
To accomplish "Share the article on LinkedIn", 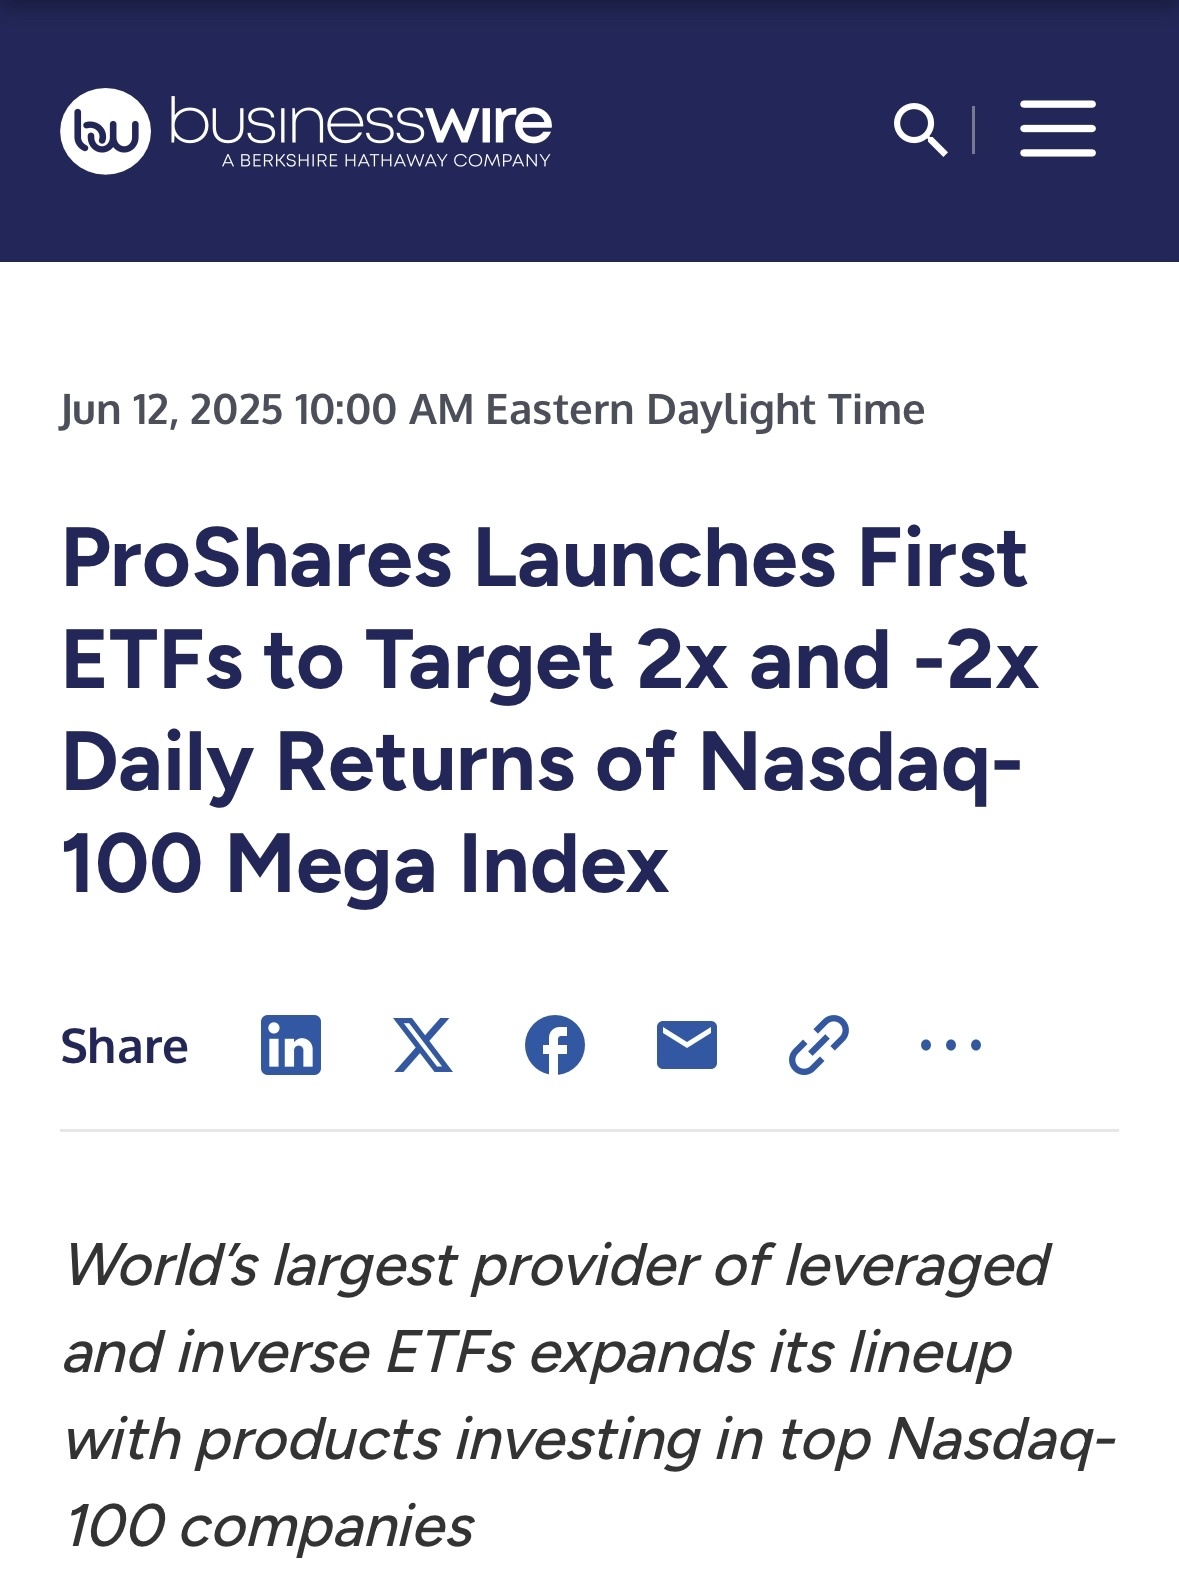I will [x=291, y=1045].
